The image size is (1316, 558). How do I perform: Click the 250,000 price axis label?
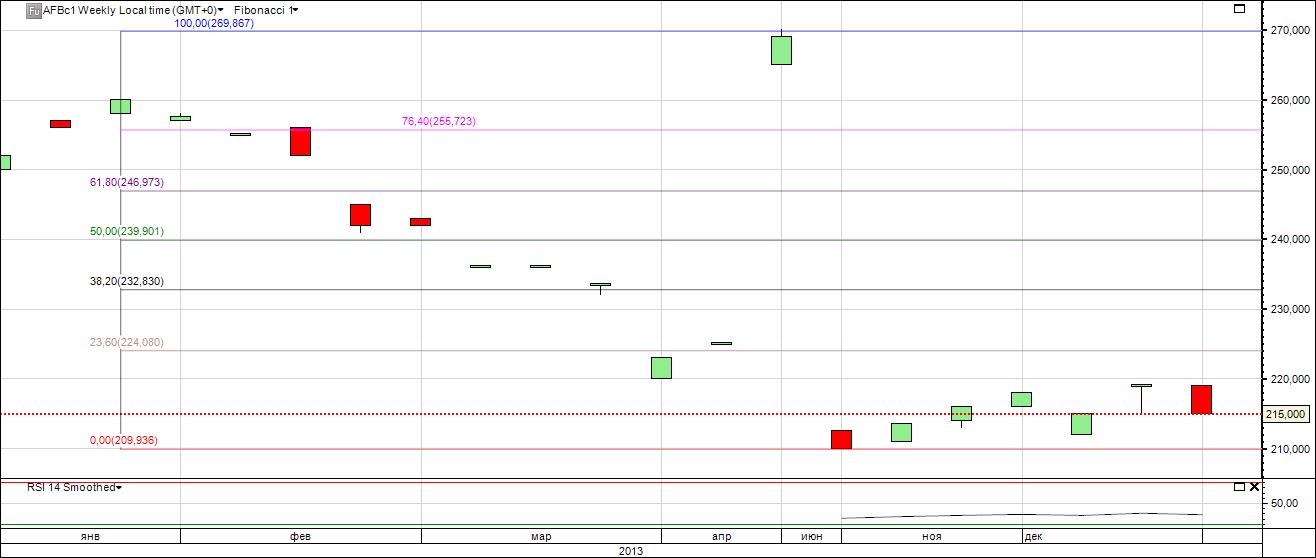tap(1290, 170)
